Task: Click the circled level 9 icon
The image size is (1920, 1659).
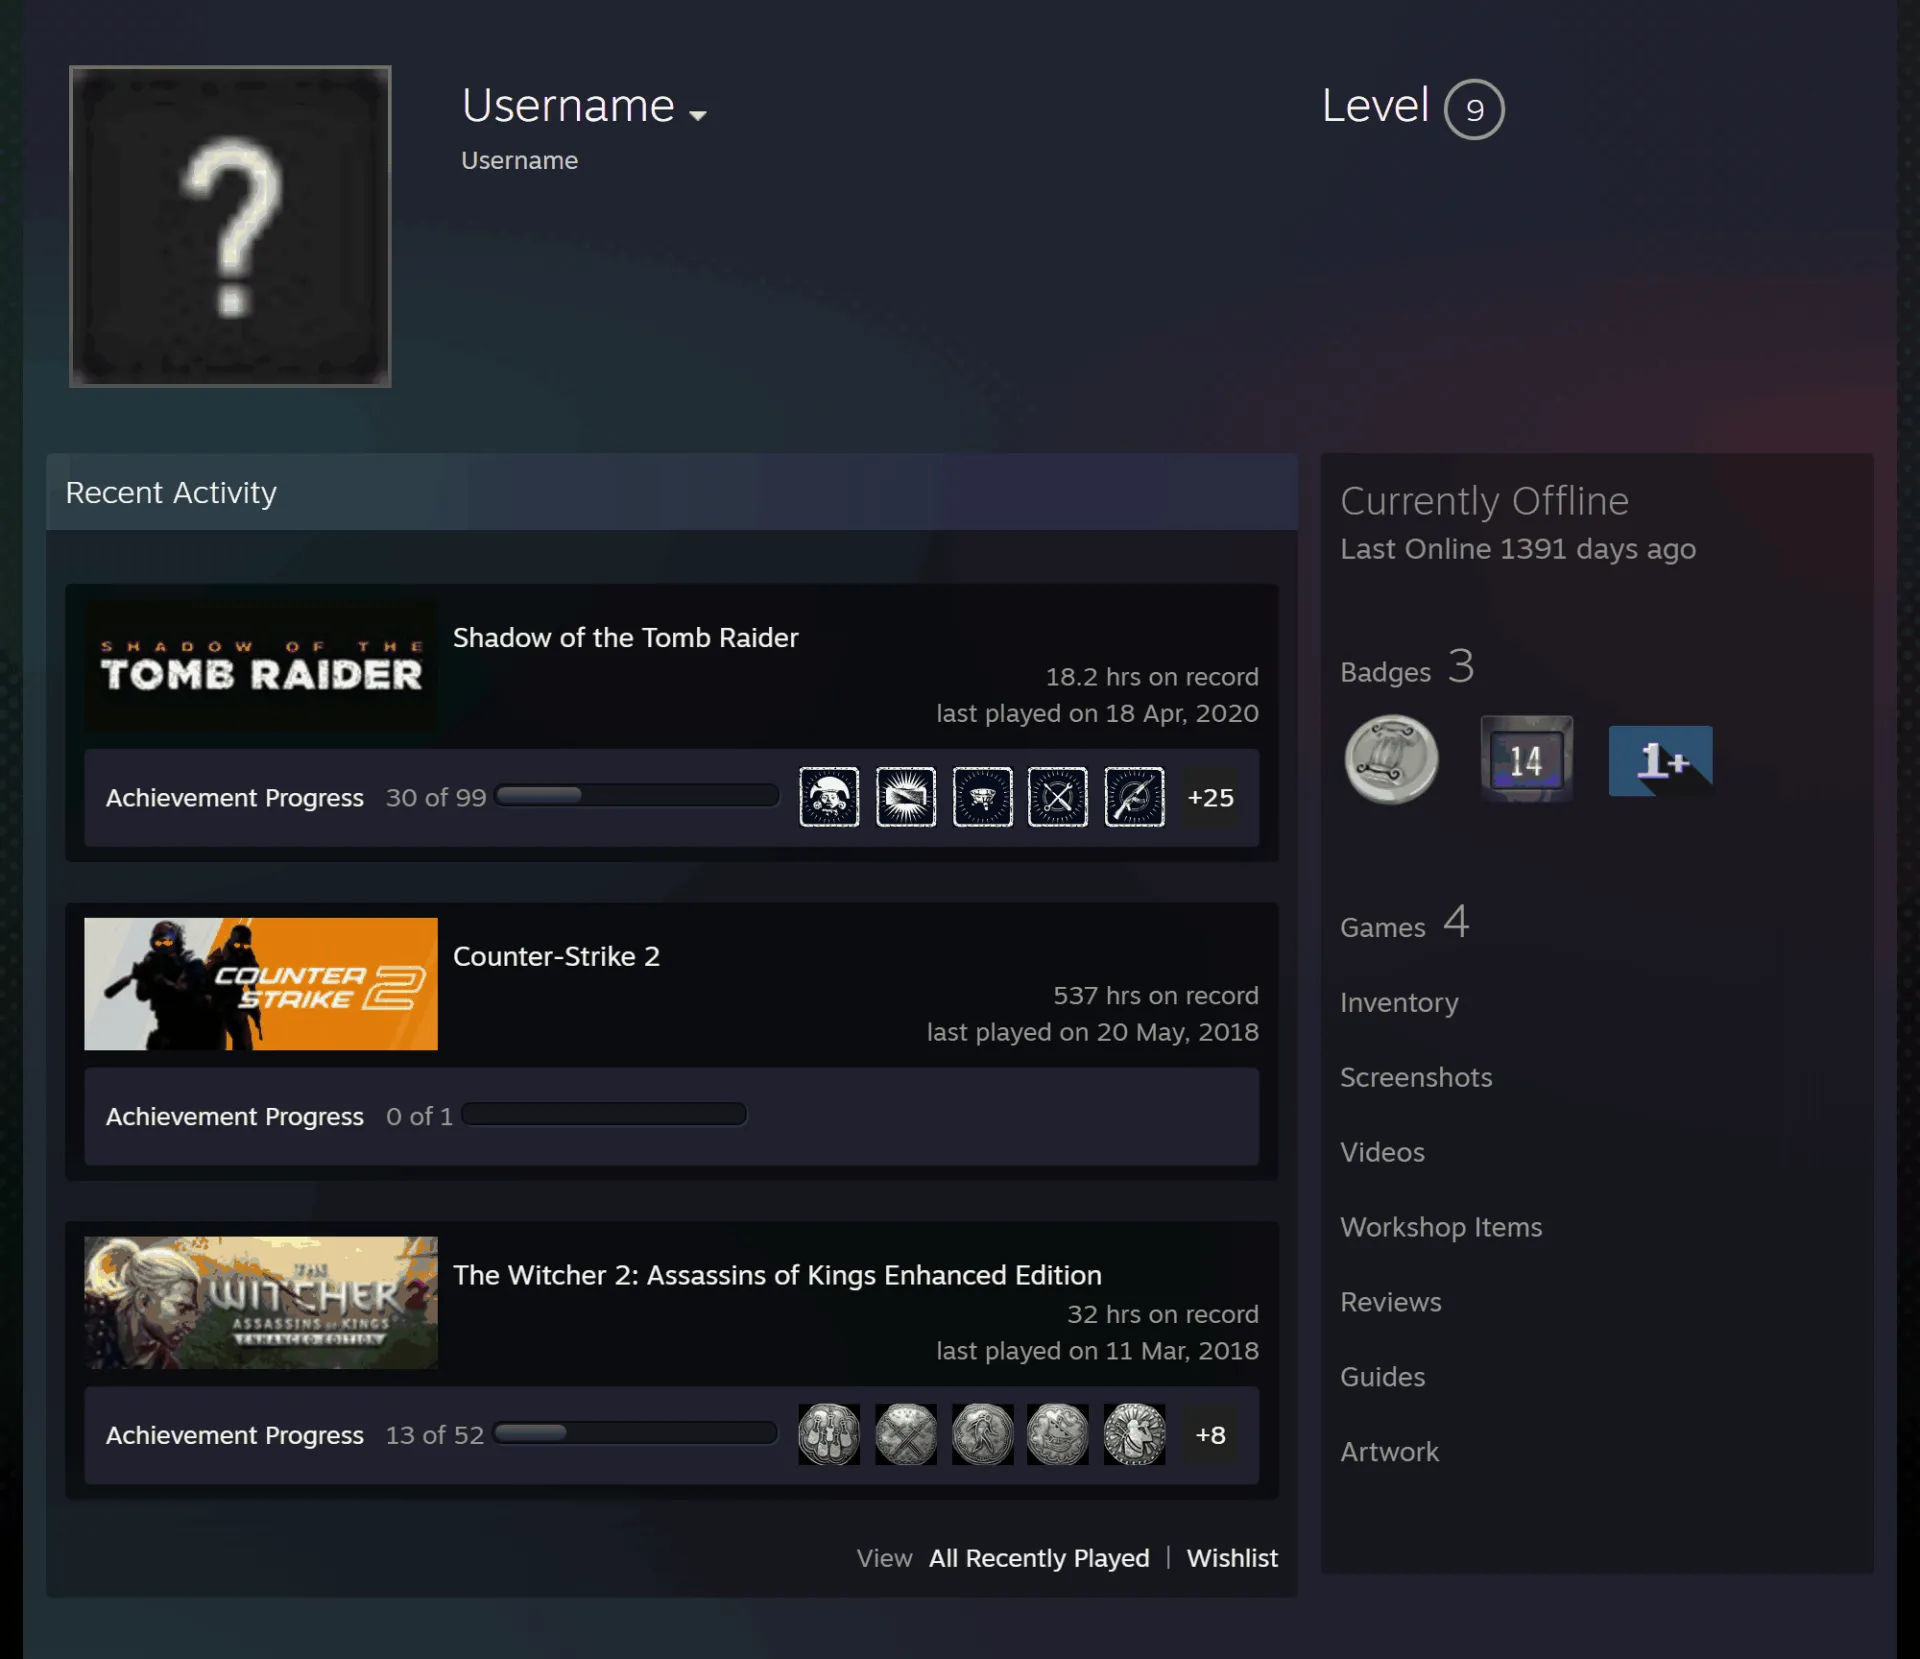Action: [1474, 109]
